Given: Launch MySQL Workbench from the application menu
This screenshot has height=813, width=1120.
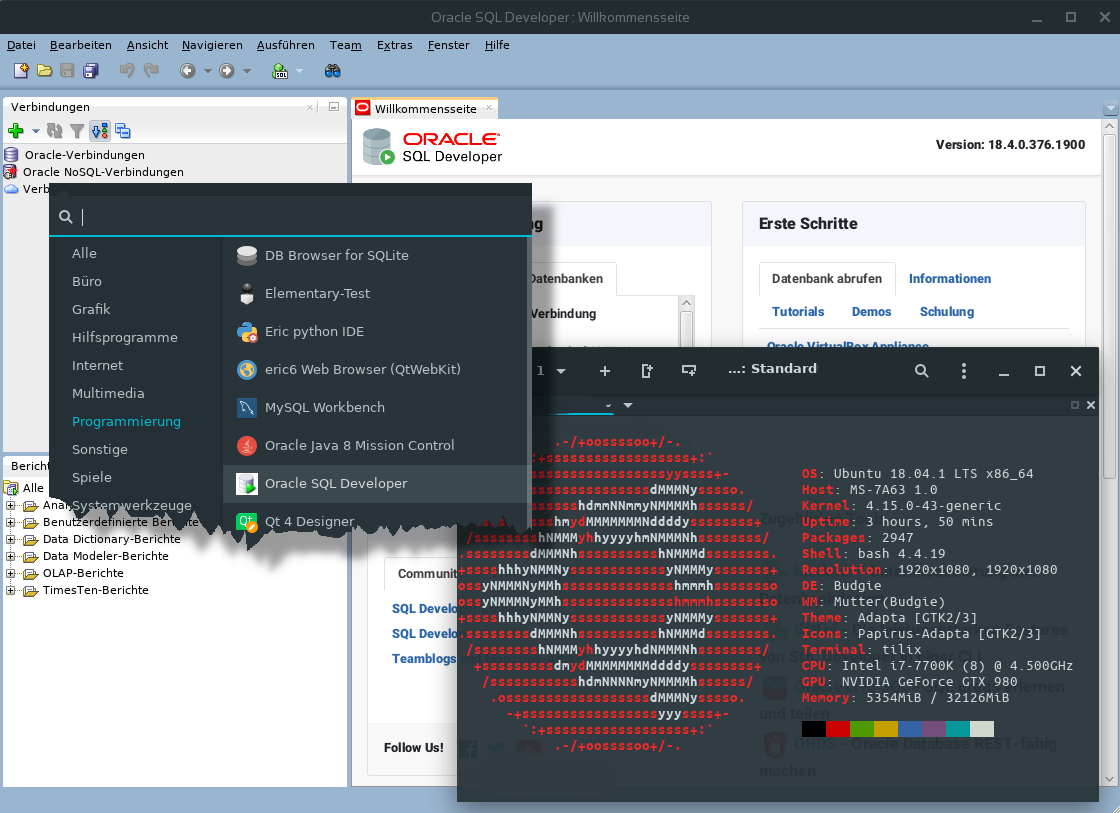Looking at the screenshot, I should point(376,407).
